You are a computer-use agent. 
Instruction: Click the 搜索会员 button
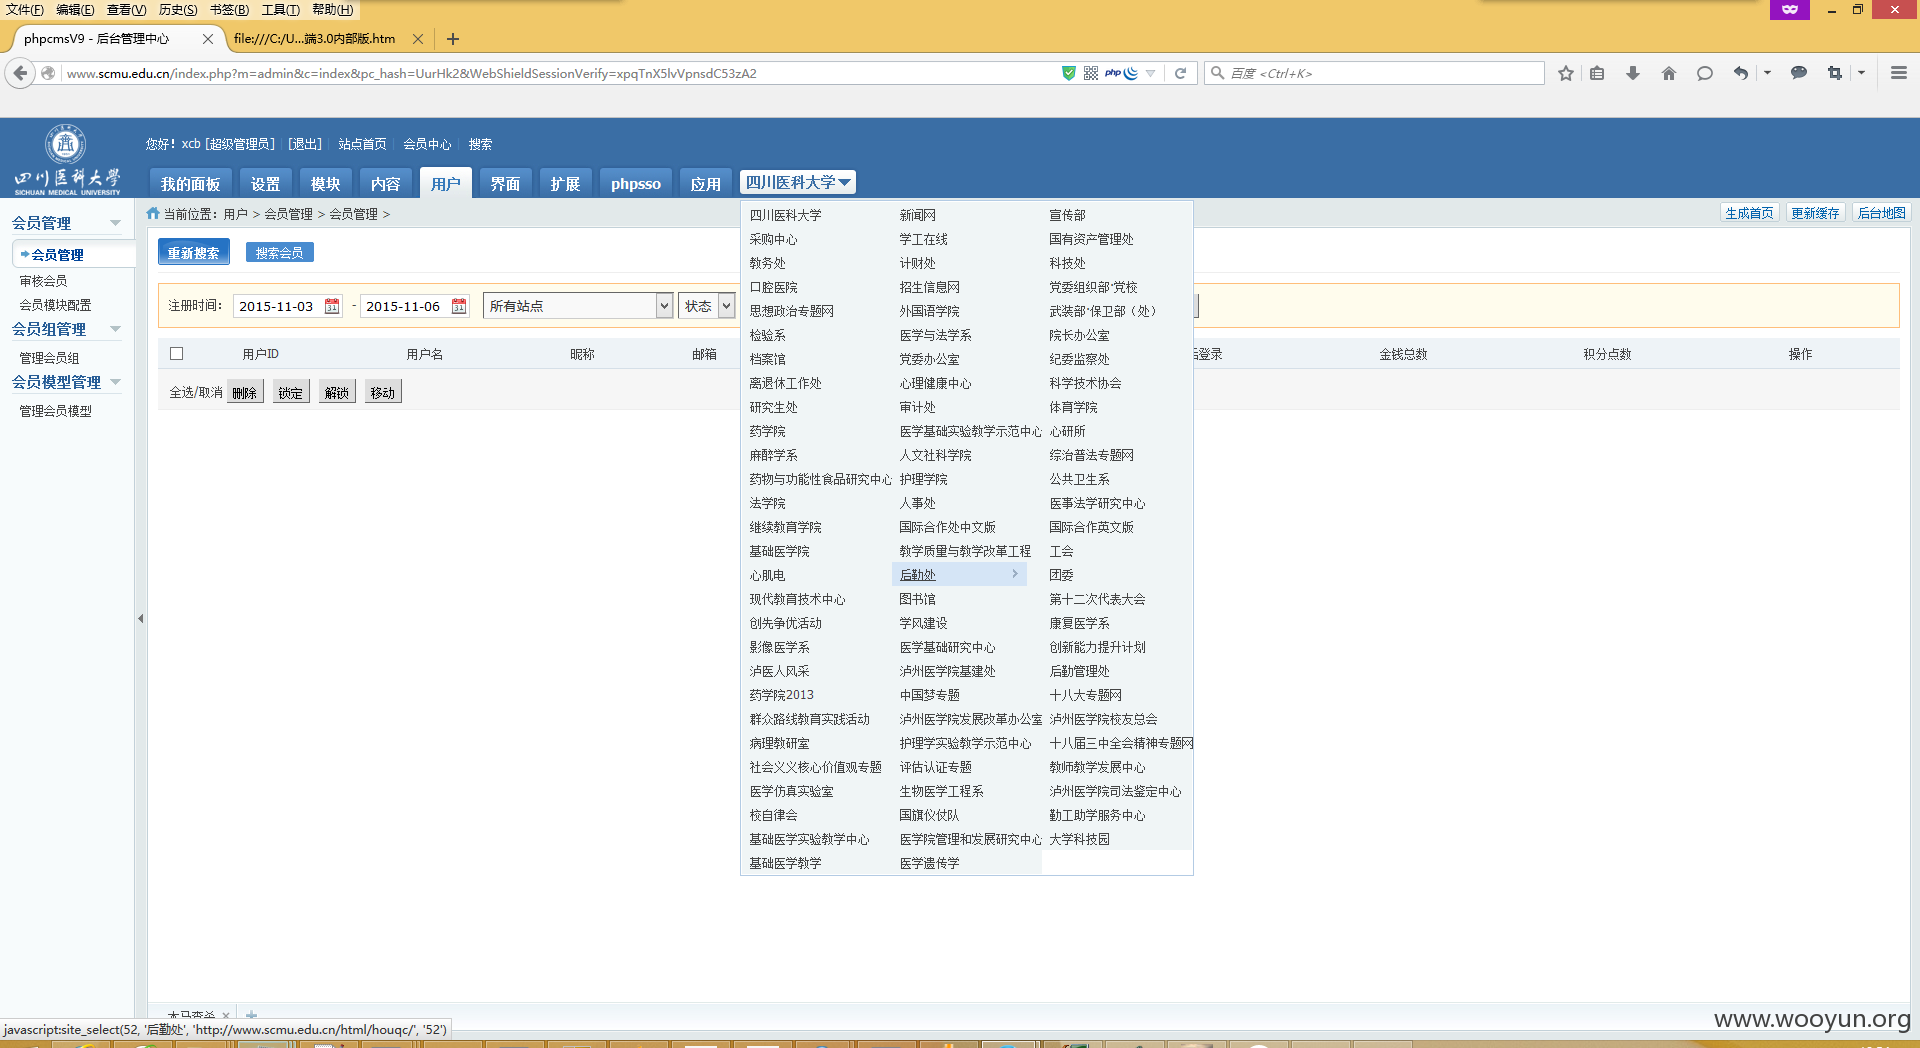pos(280,252)
